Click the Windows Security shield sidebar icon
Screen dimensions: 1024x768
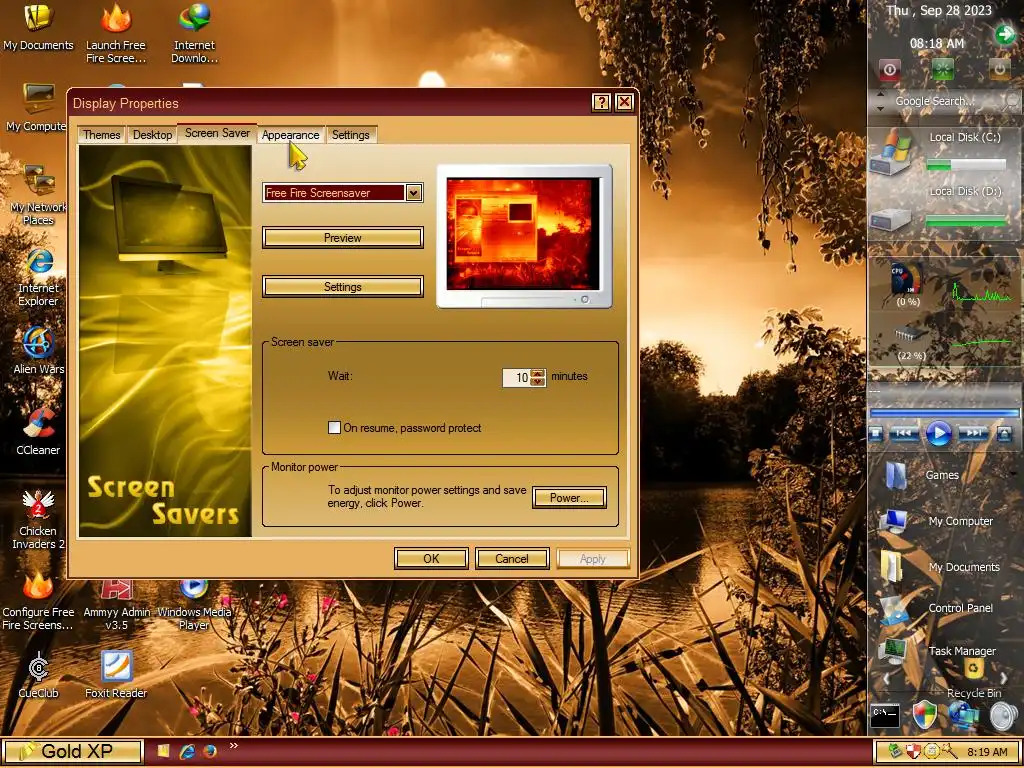[924, 715]
